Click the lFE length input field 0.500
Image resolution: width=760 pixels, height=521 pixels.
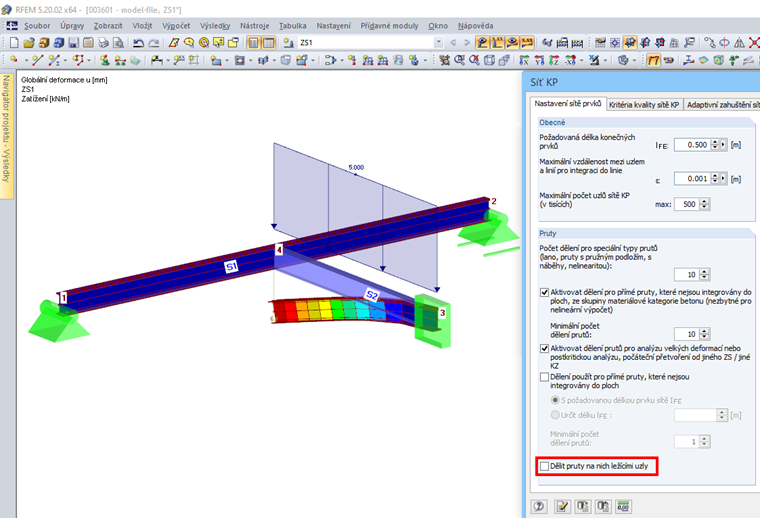tap(692, 144)
